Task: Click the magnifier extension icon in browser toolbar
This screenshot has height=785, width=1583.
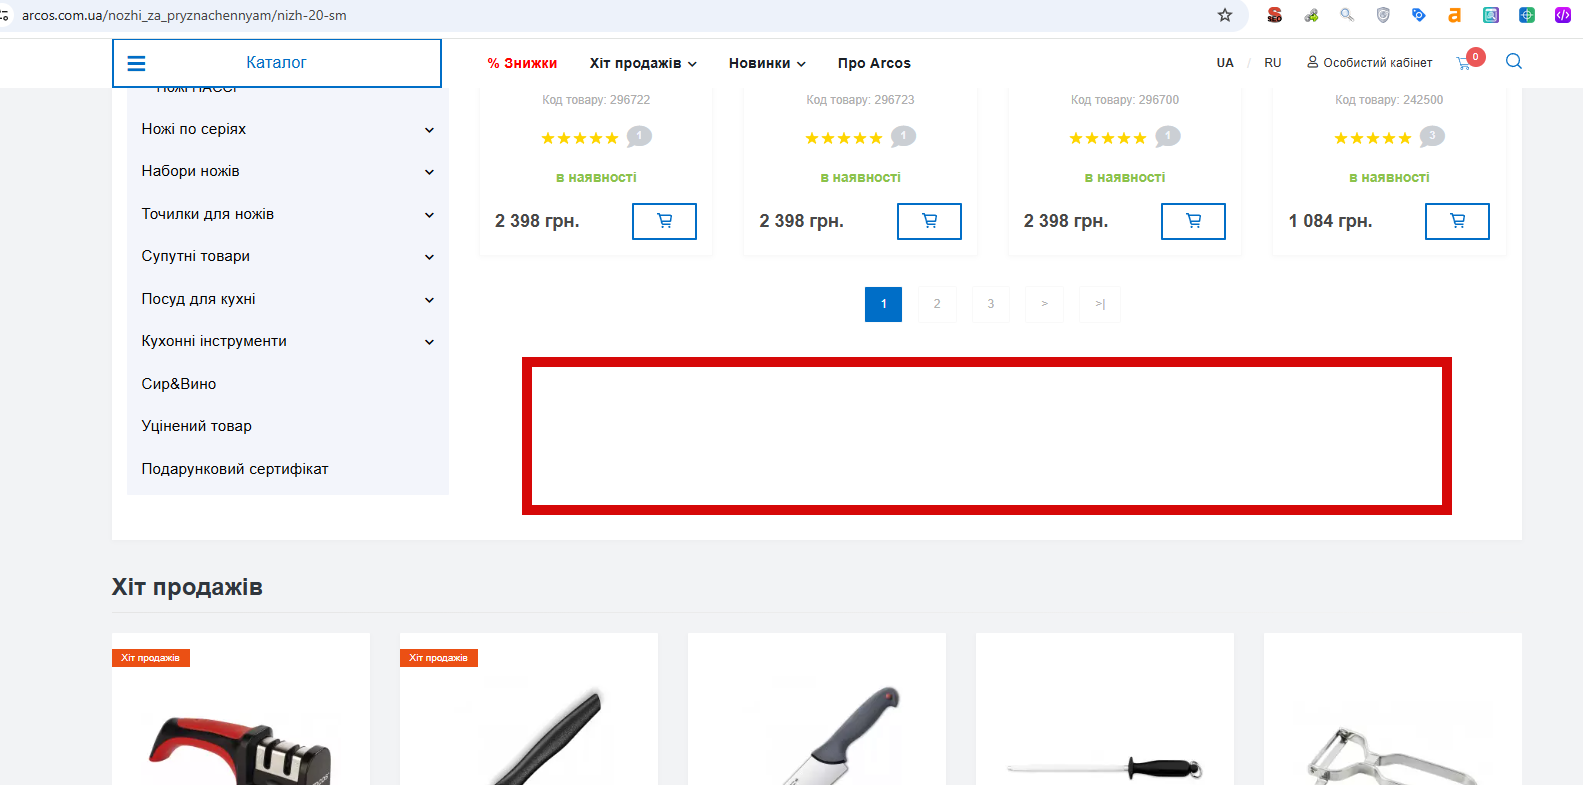Action: click(1347, 15)
